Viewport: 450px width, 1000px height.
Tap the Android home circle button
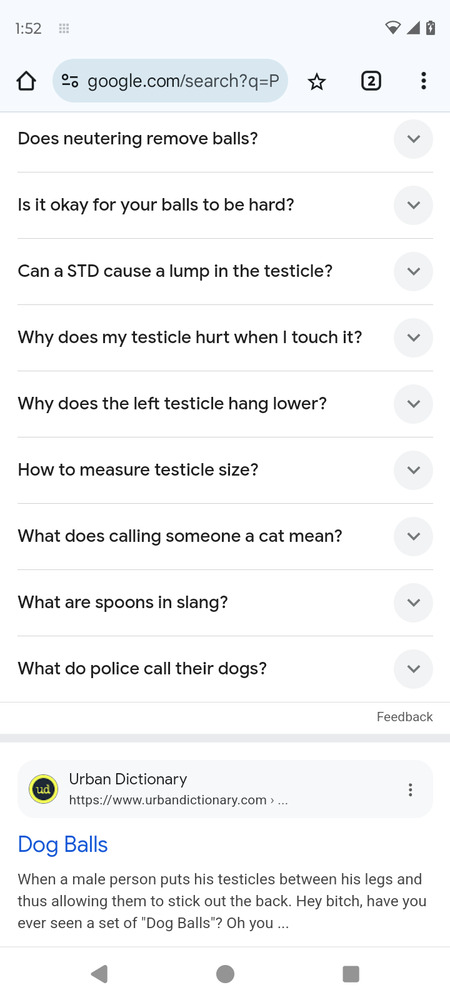[225, 974]
